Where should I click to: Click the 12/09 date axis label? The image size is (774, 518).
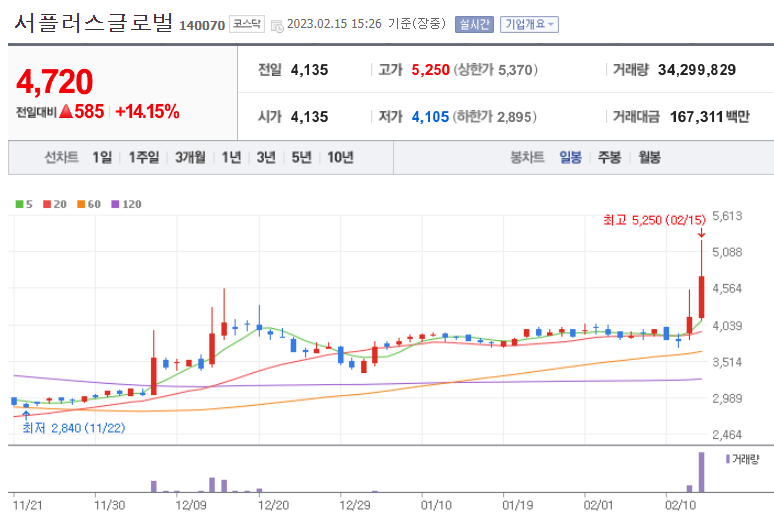click(191, 505)
